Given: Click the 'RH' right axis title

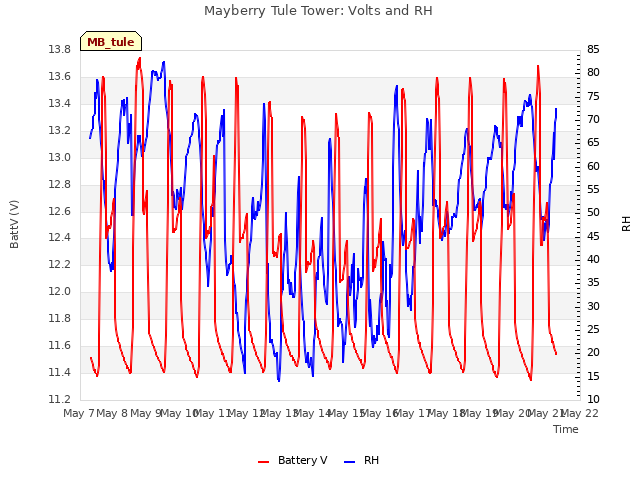Looking at the screenshot, I should pos(626,224).
